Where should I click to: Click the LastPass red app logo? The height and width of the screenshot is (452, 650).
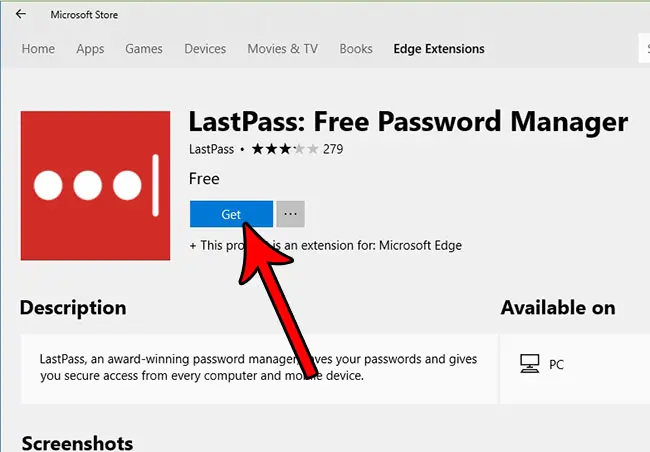click(95, 186)
